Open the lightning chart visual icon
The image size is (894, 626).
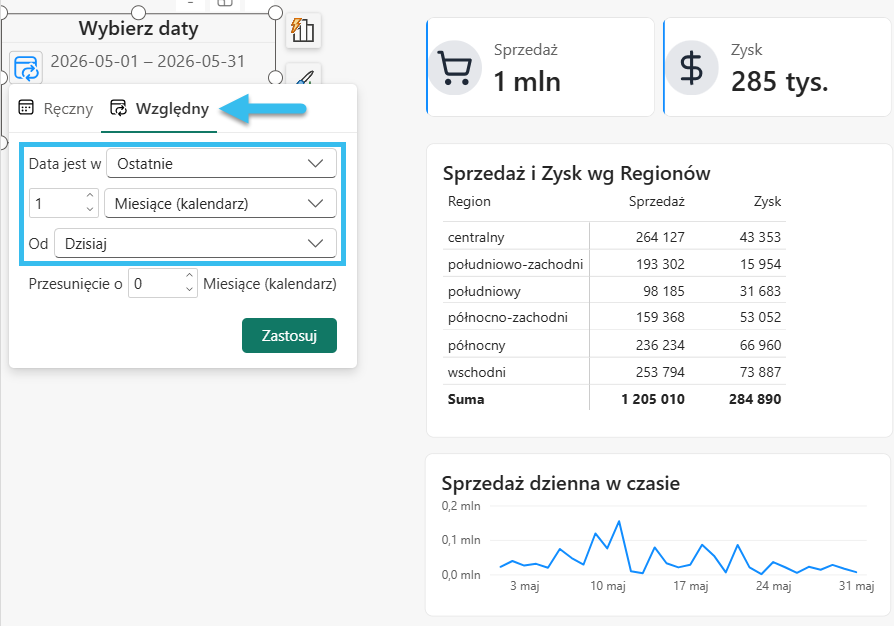click(303, 30)
